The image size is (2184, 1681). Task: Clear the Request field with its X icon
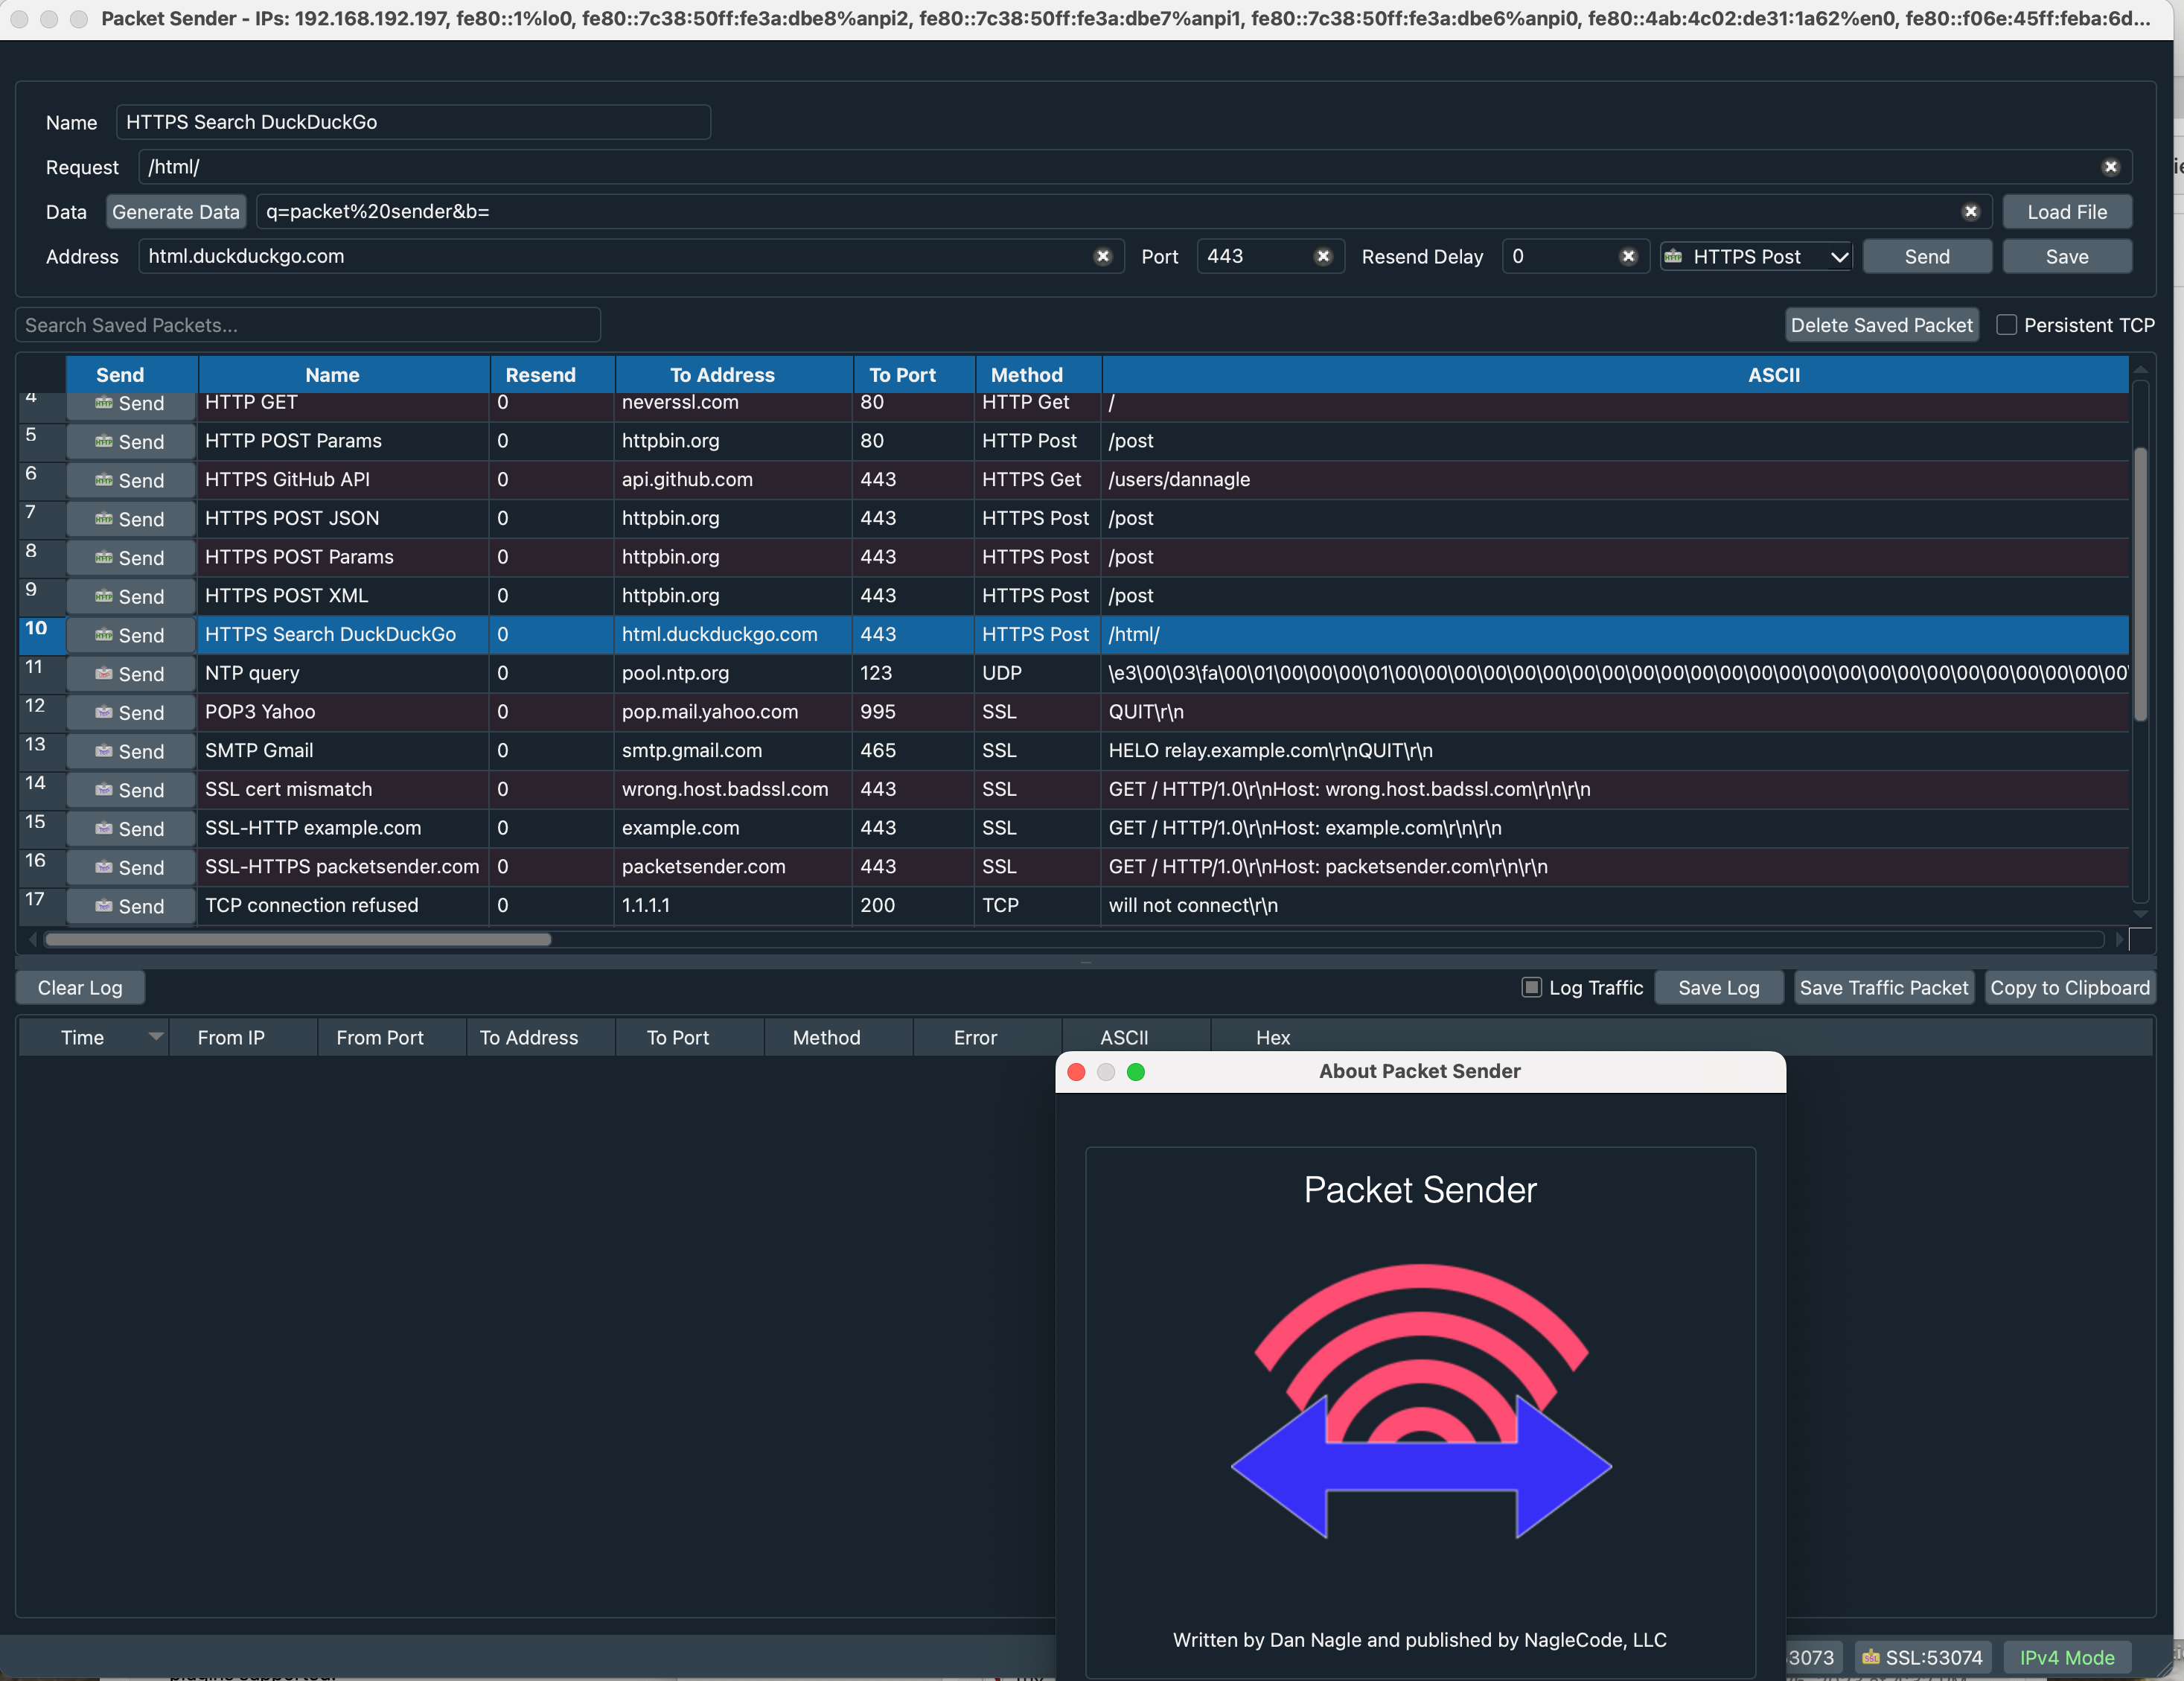2110,167
